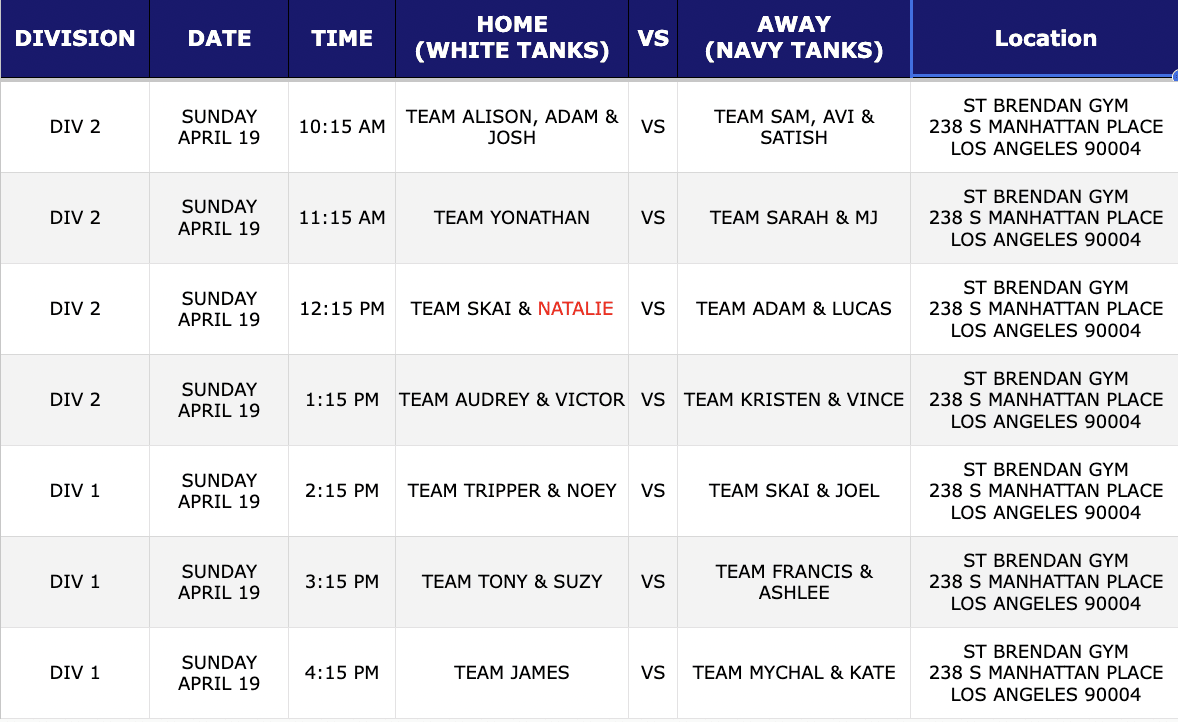Select the TEAM KRISTEN & VINCE cell
Screen dimensions: 1178x722
[x=794, y=400]
